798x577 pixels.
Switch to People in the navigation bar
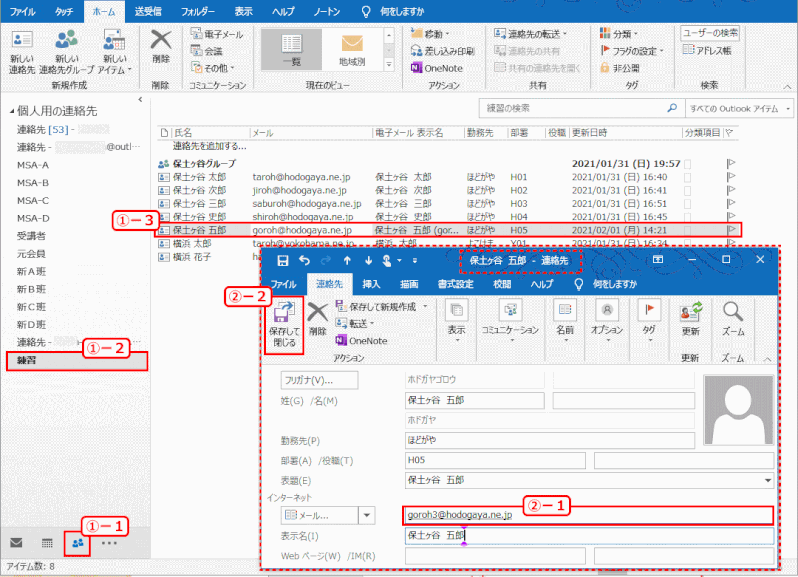tap(78, 543)
